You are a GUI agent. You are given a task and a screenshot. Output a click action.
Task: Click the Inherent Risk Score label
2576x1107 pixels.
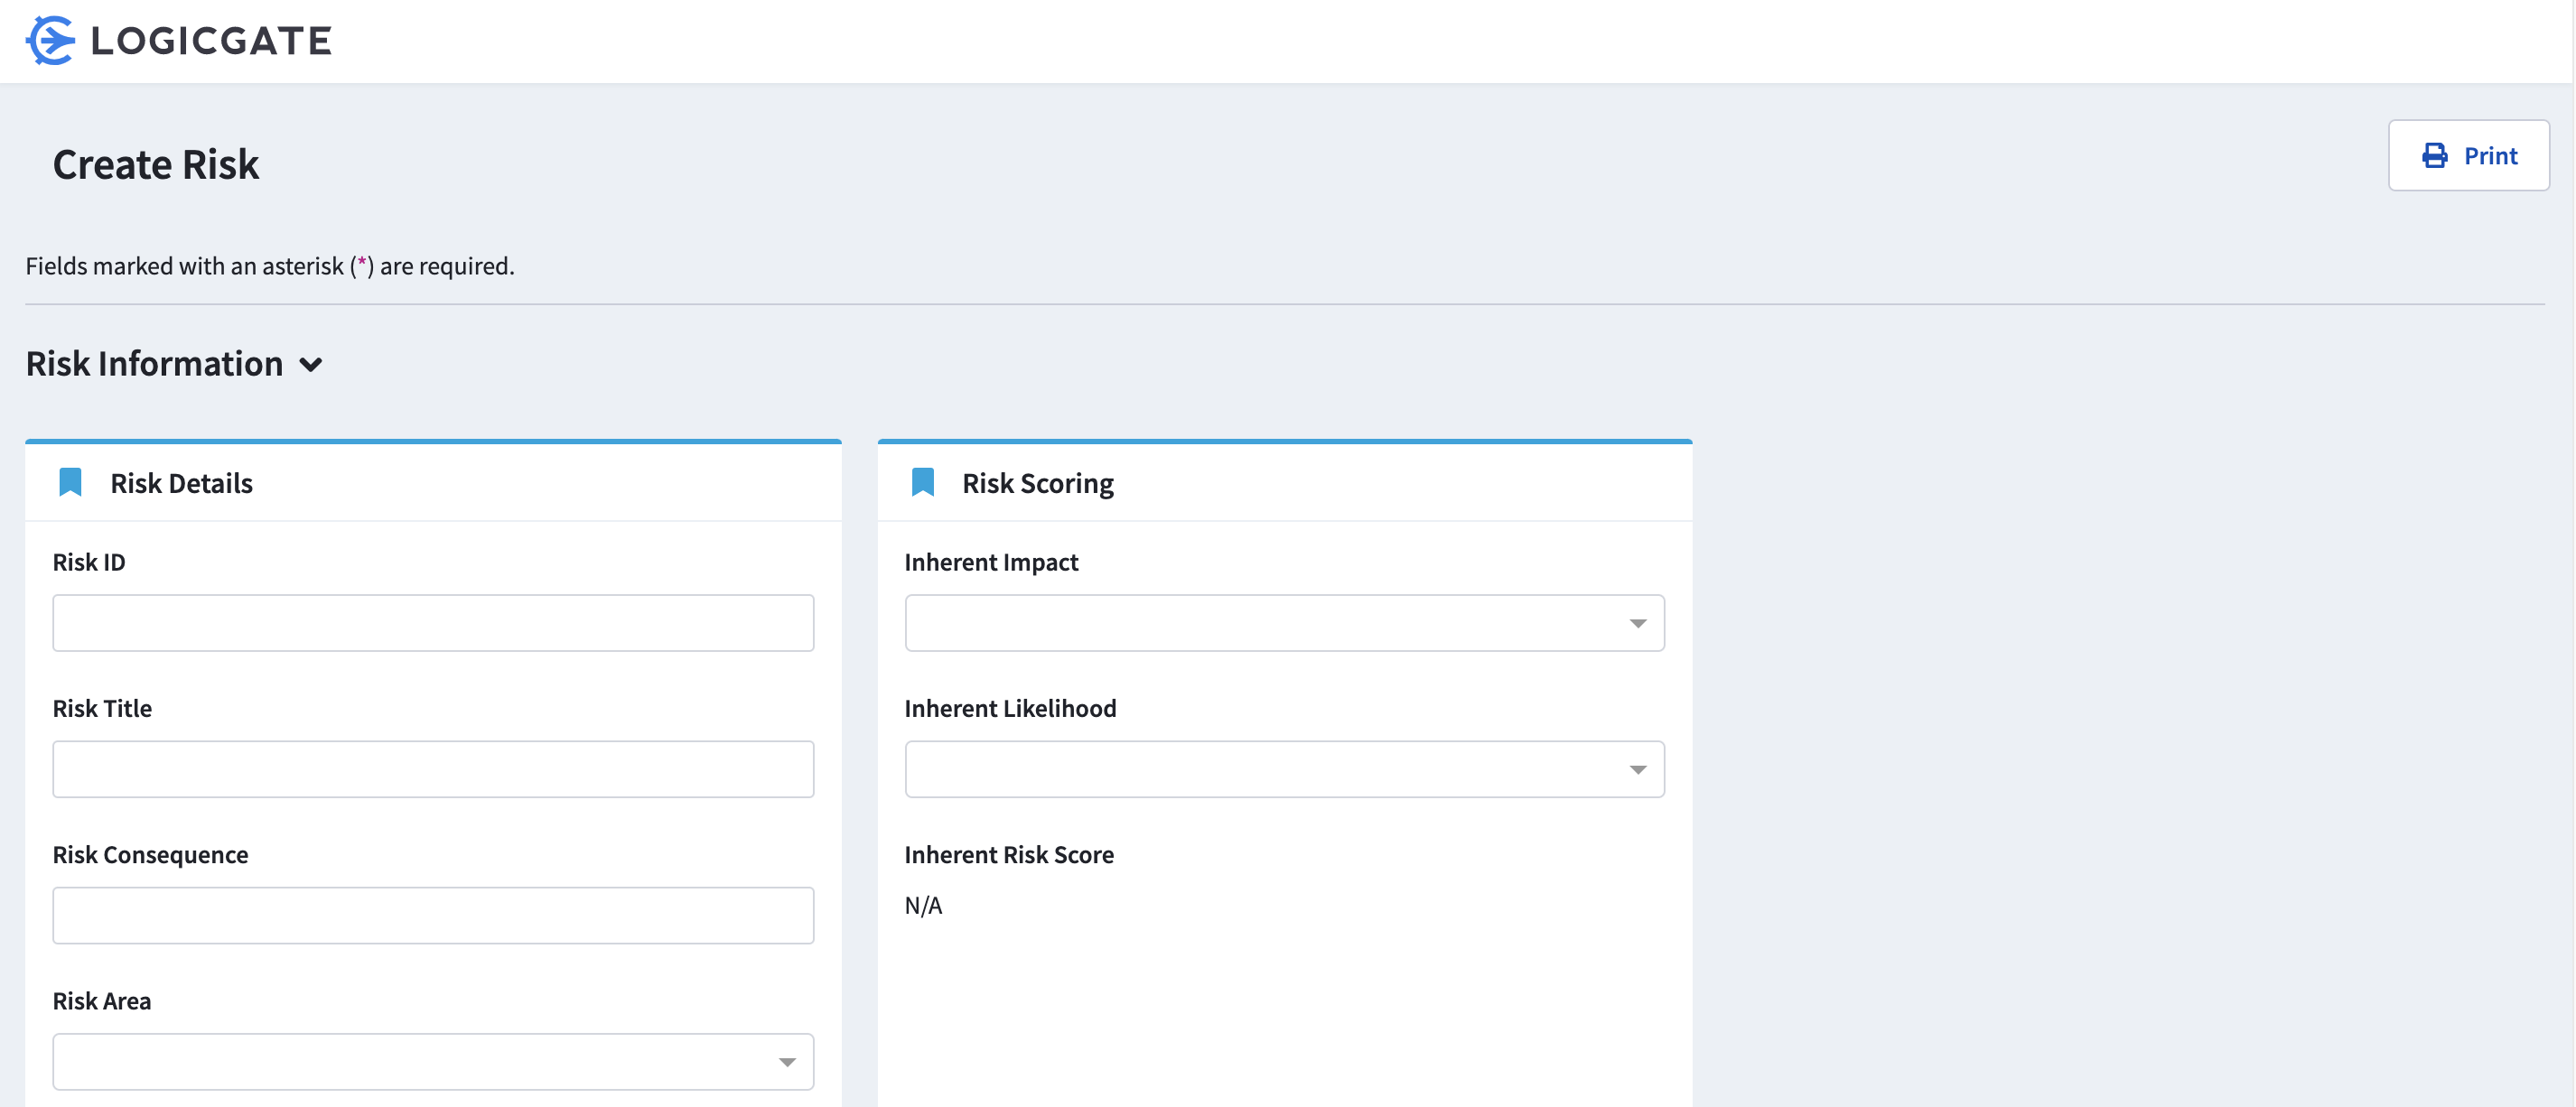[1009, 855]
